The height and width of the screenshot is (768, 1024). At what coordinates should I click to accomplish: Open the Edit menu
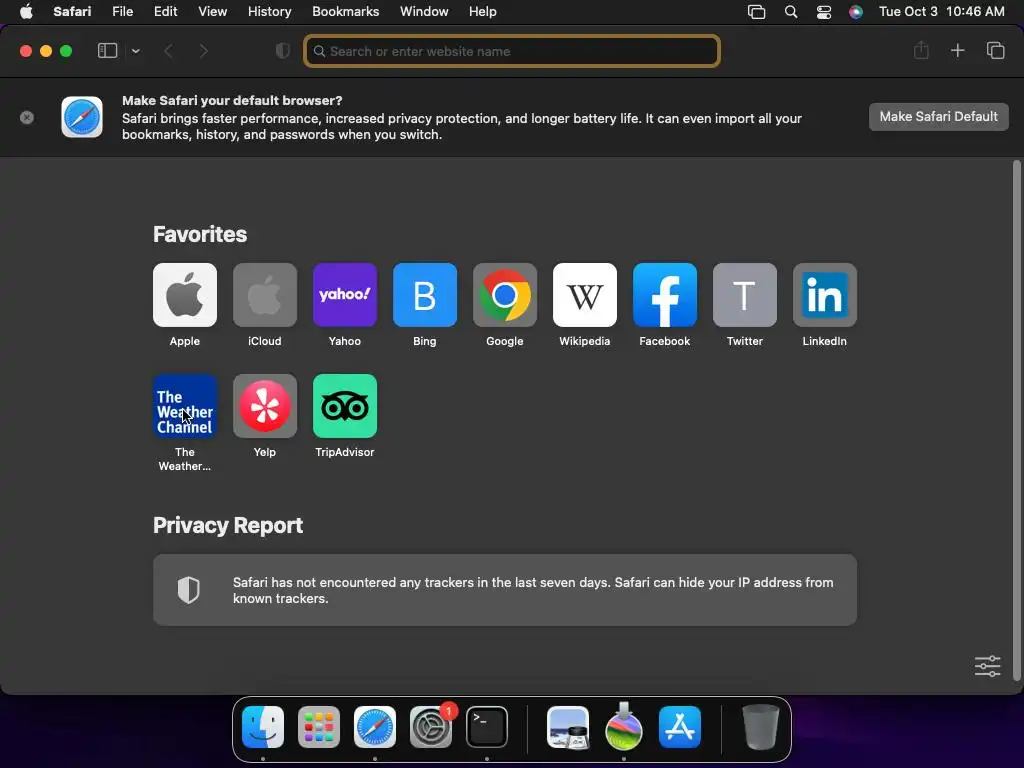pyautogui.click(x=165, y=12)
